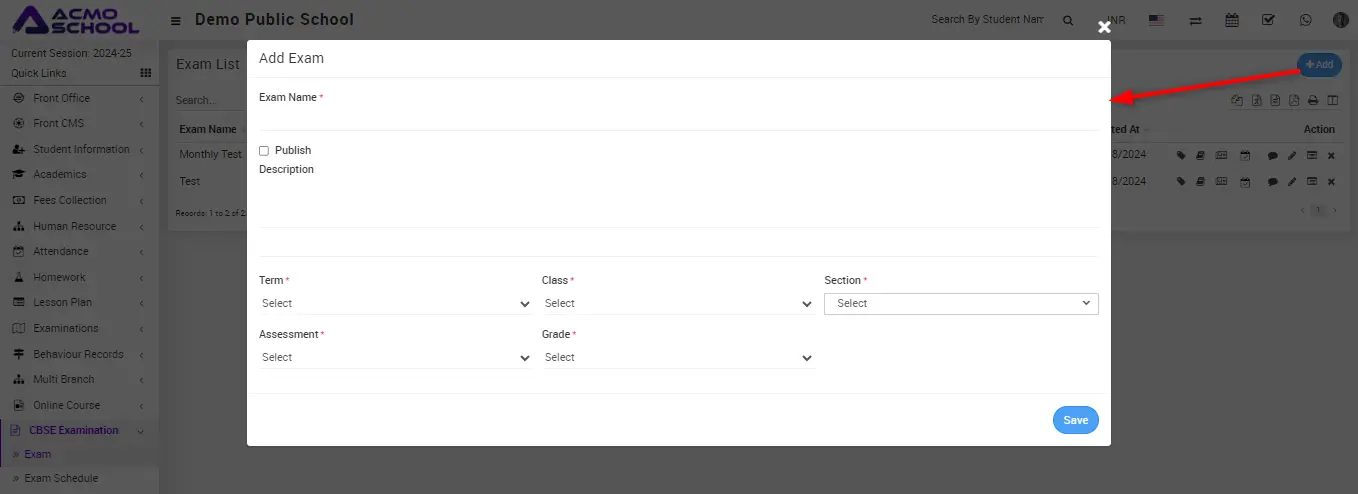Click the Save button

(1075, 420)
